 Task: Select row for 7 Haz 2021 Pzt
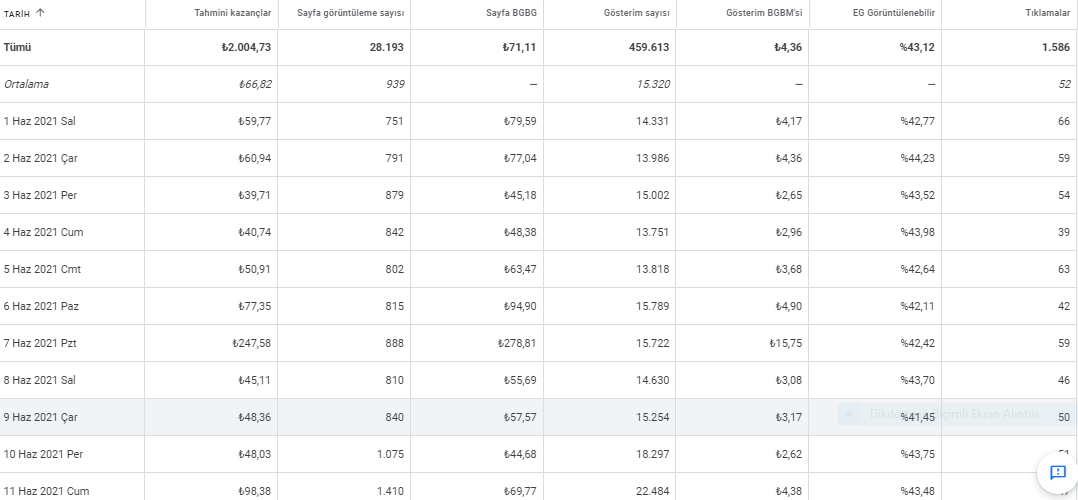pos(539,343)
